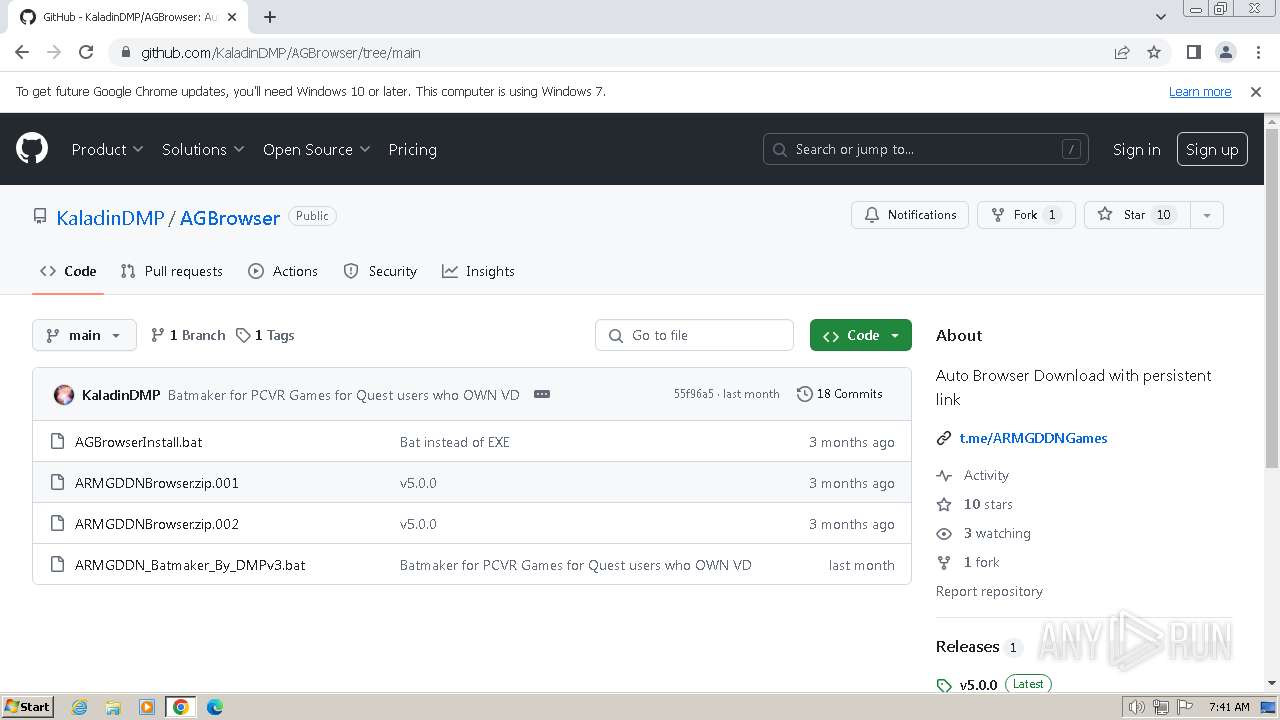Open the Solutions menu
The width and height of the screenshot is (1280, 720).
click(x=203, y=149)
